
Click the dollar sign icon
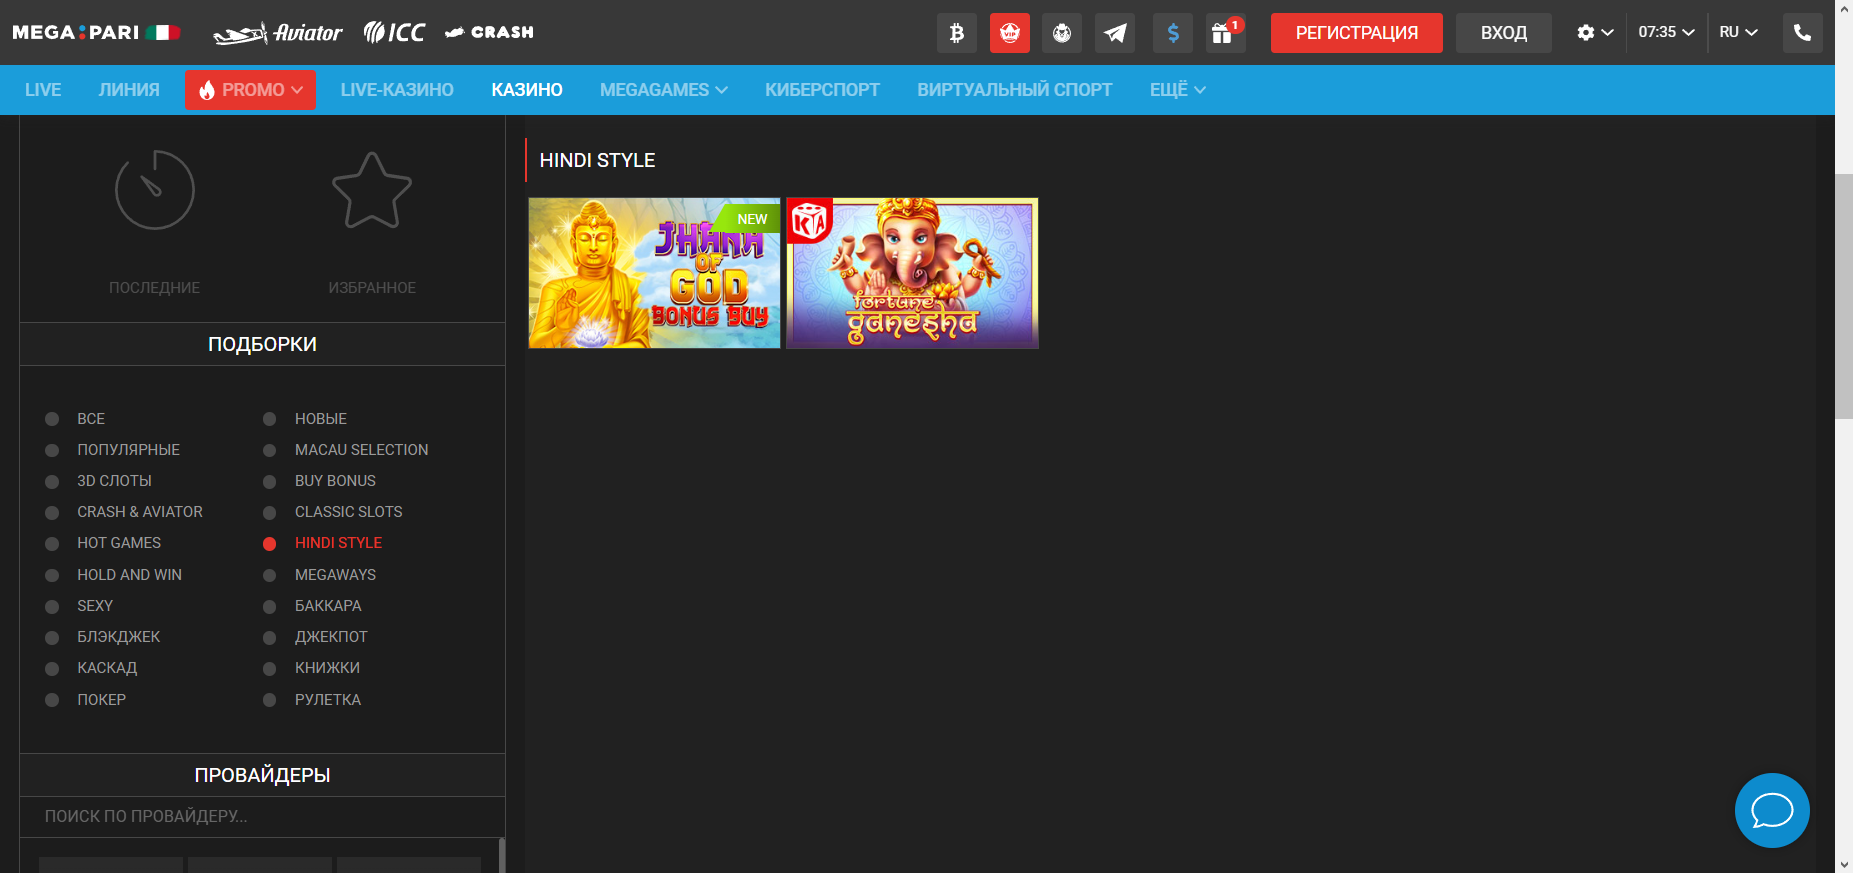pos(1173,33)
